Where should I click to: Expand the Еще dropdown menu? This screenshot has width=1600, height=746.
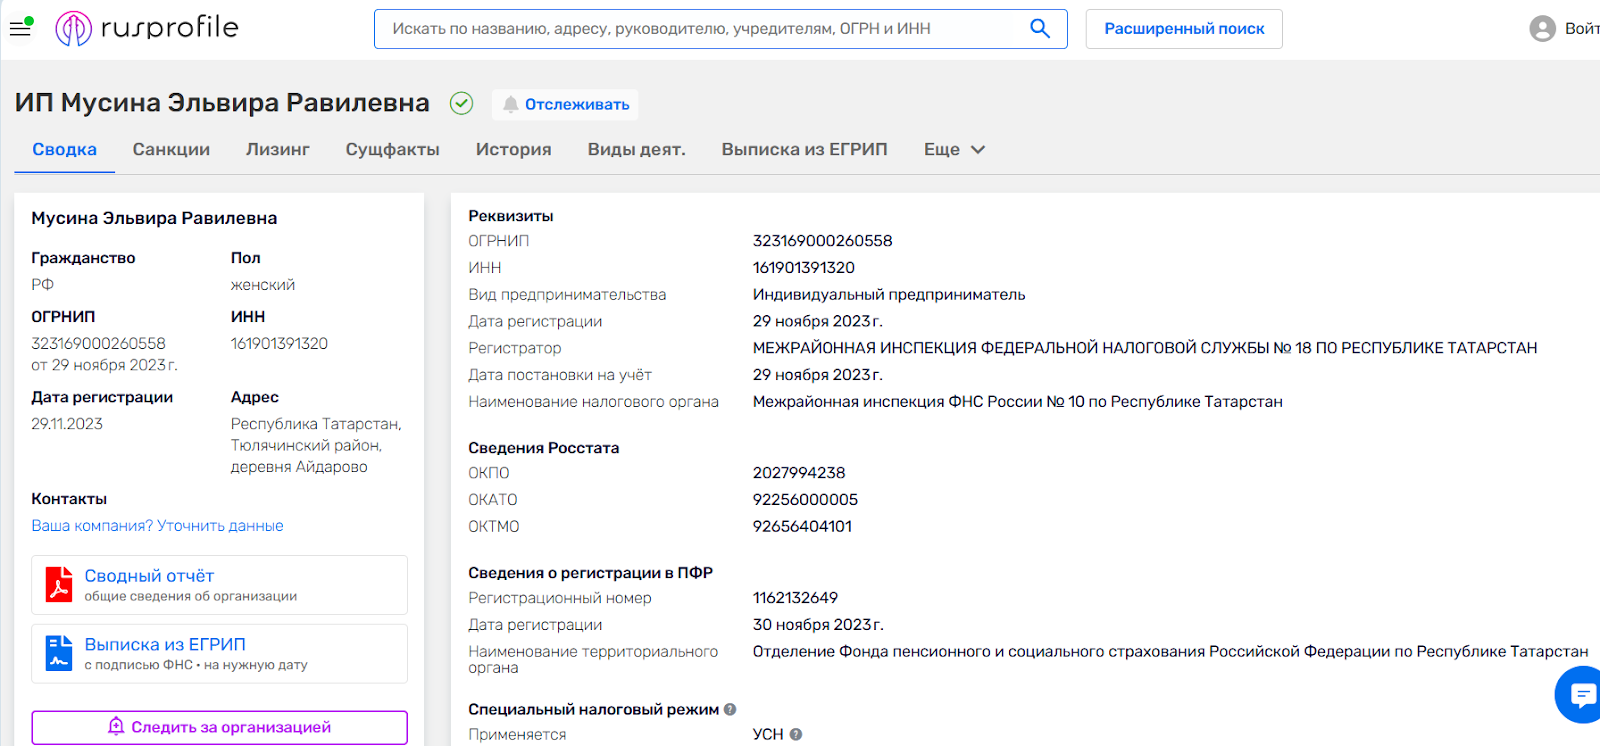[x=954, y=149]
